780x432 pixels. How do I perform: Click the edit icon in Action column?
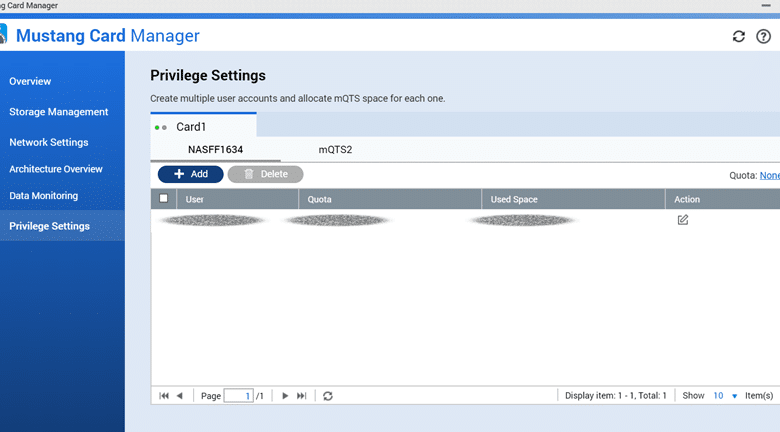pyautogui.click(x=683, y=219)
